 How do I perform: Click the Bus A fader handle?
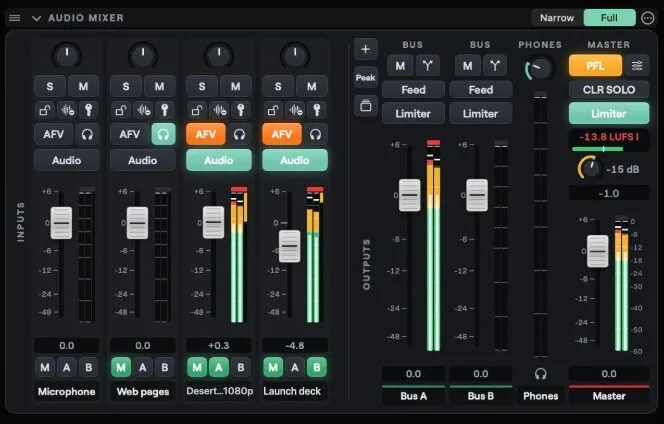coord(410,195)
